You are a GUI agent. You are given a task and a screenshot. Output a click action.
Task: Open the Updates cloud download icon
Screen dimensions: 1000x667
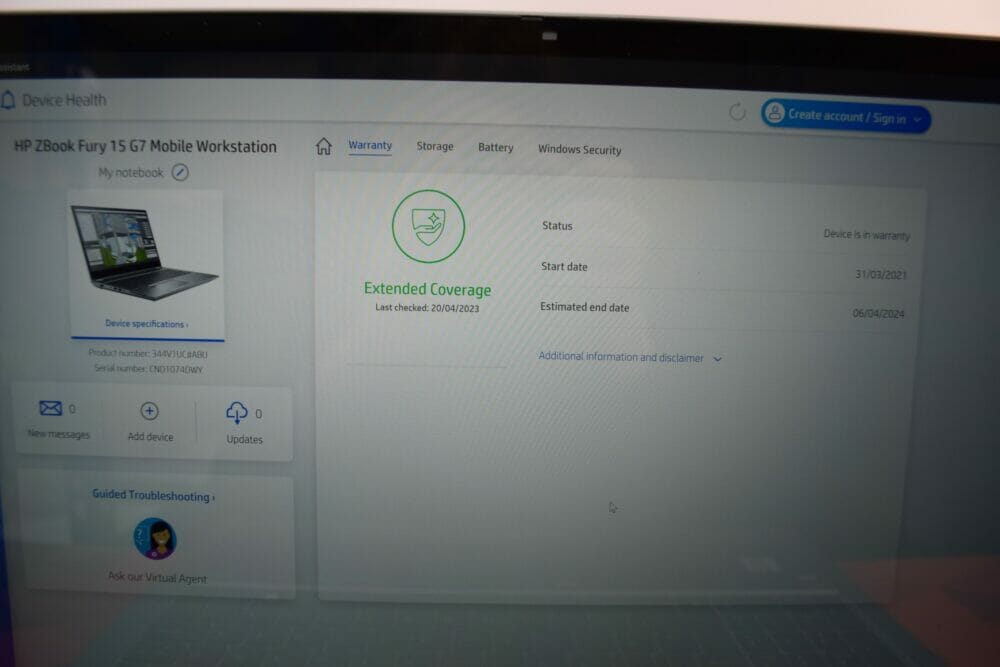(237, 413)
